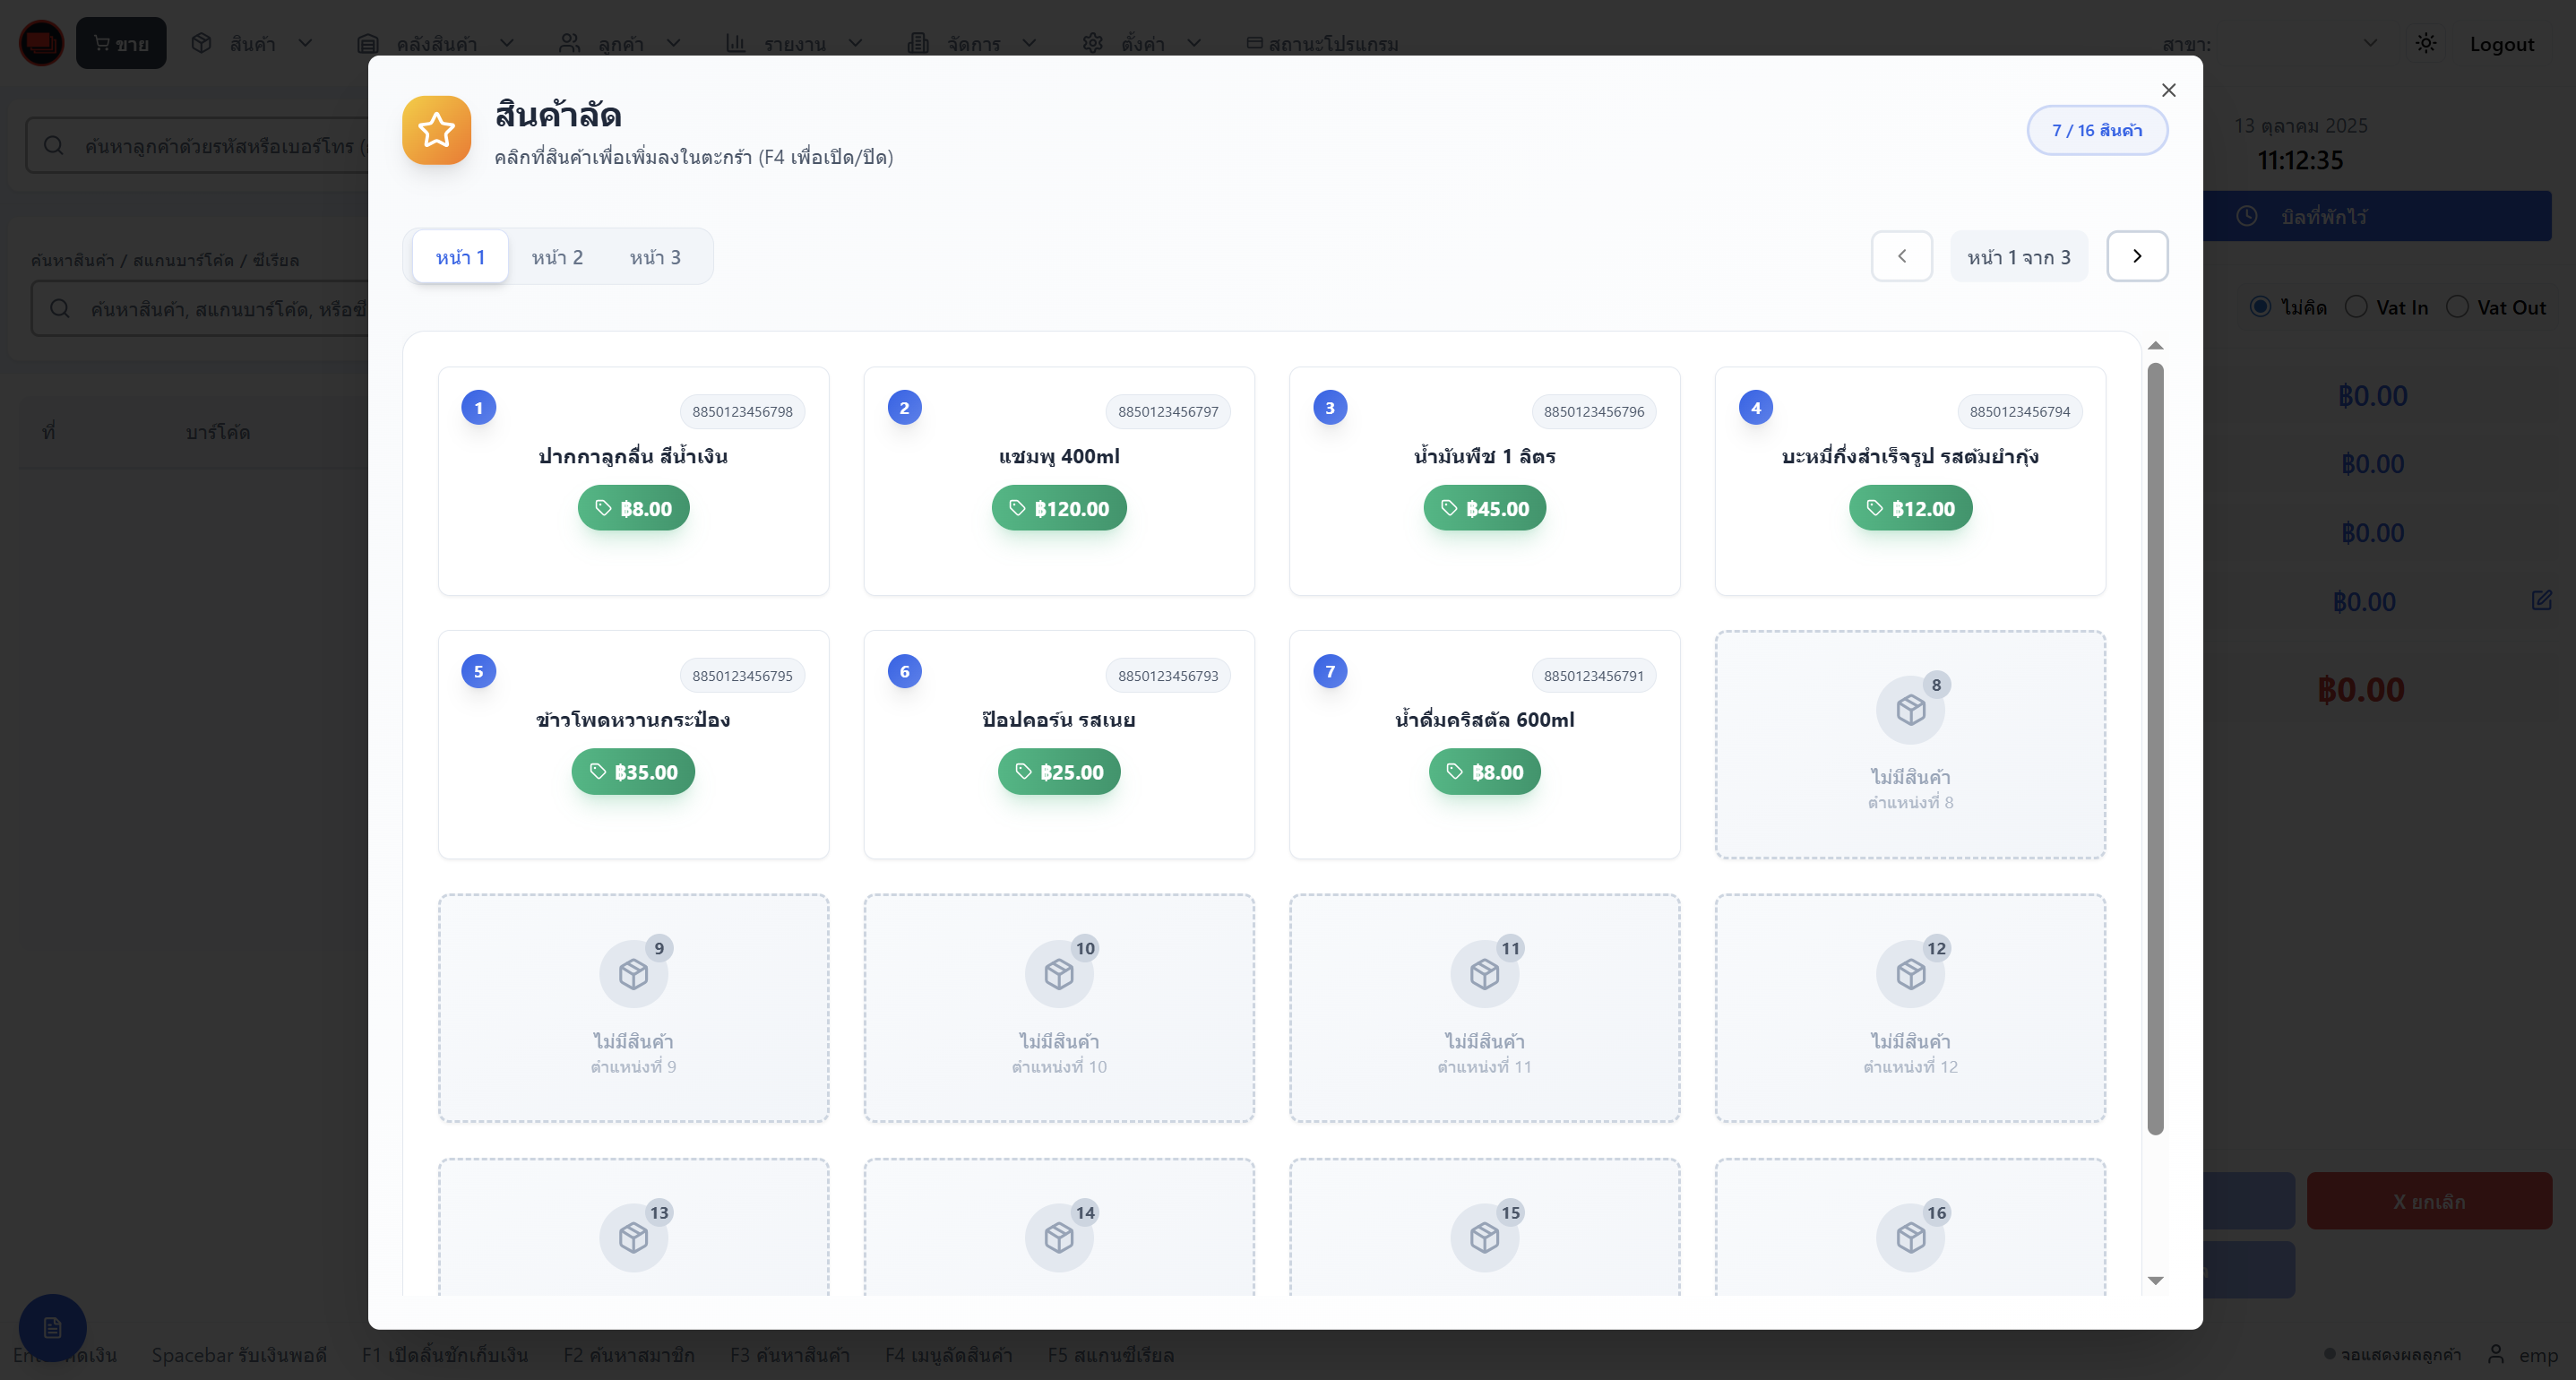Select the ไม่คิด VAT radio option
The height and width of the screenshot is (1380, 2576).
pos(2260,307)
